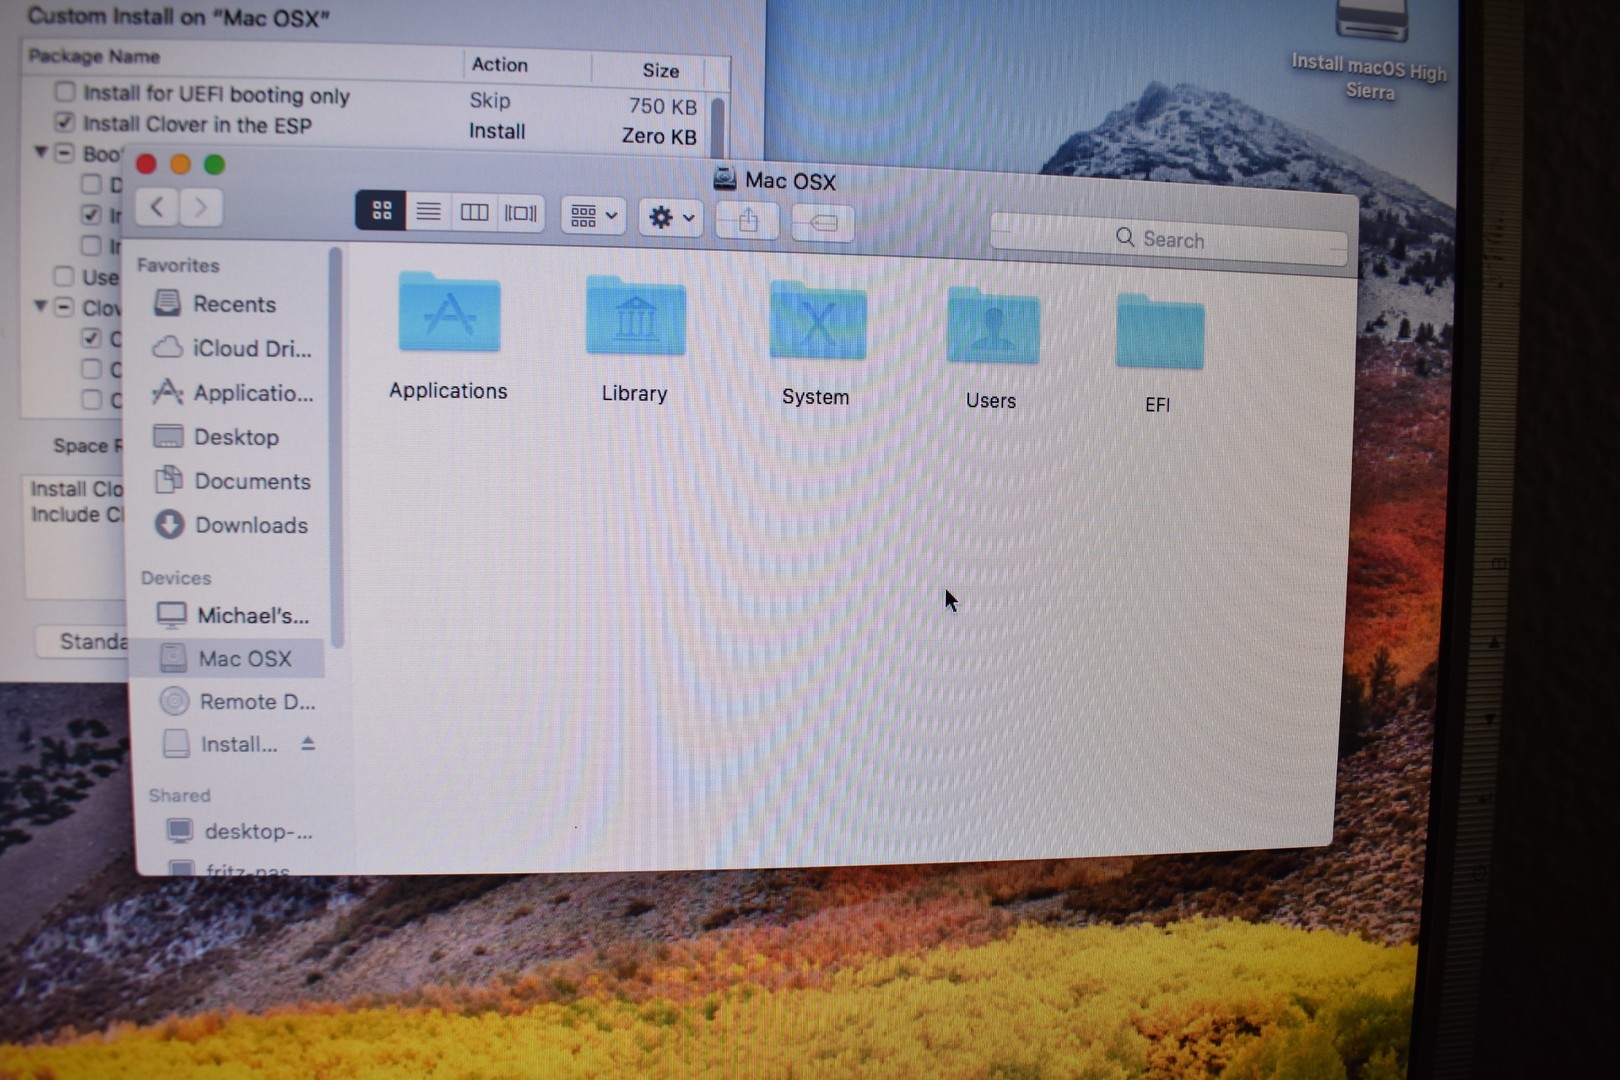Go back in the Finder window
Viewport: 1620px width, 1080px height.
(x=157, y=207)
